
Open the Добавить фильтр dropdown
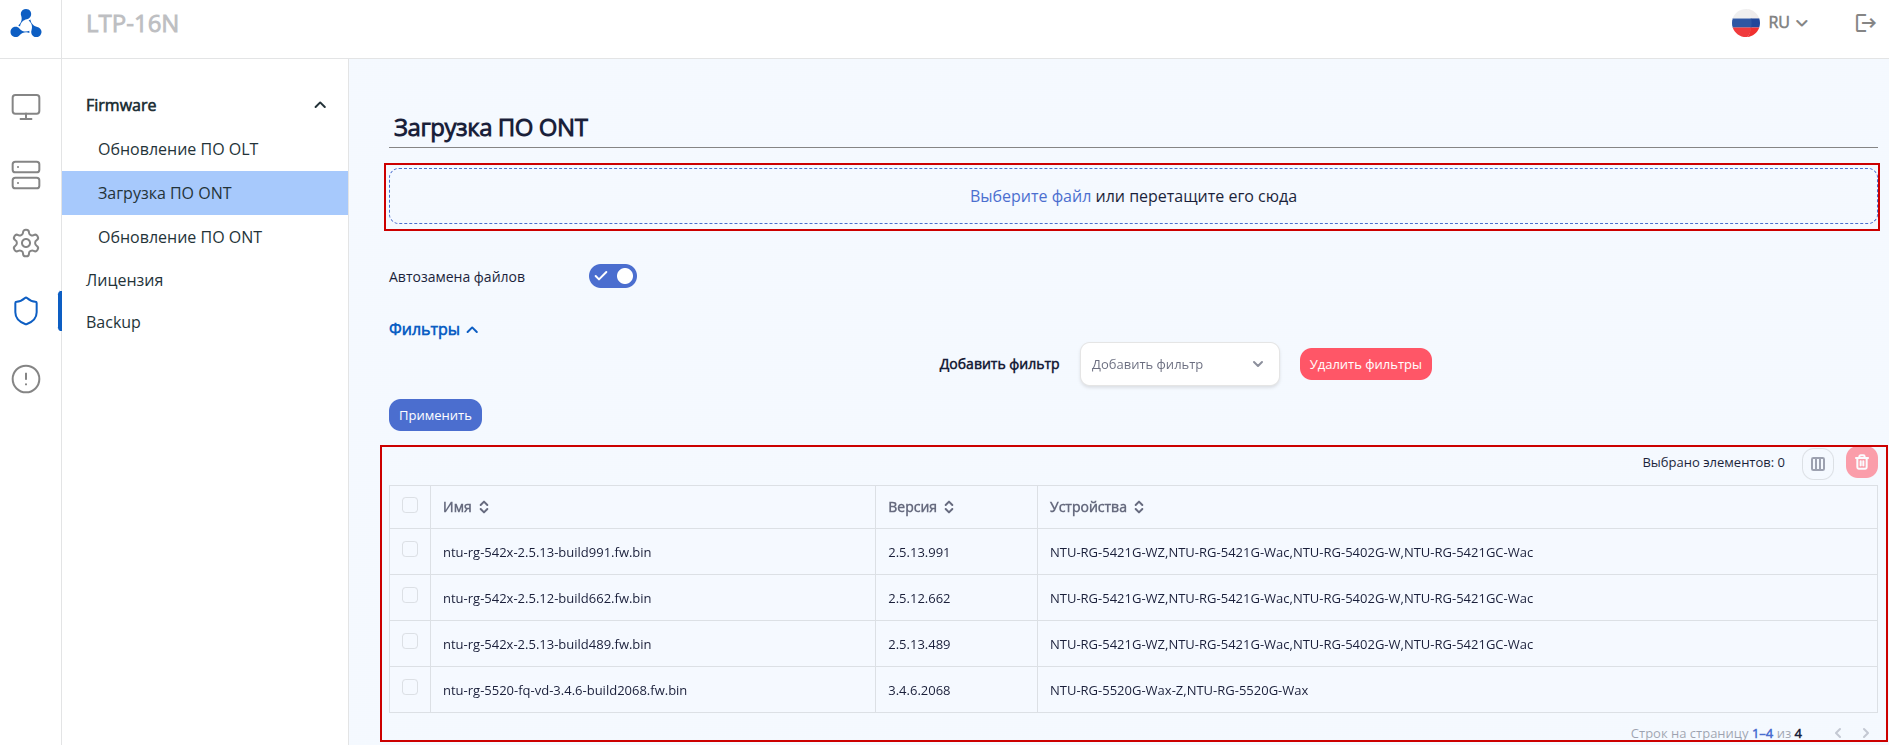pos(1179,364)
